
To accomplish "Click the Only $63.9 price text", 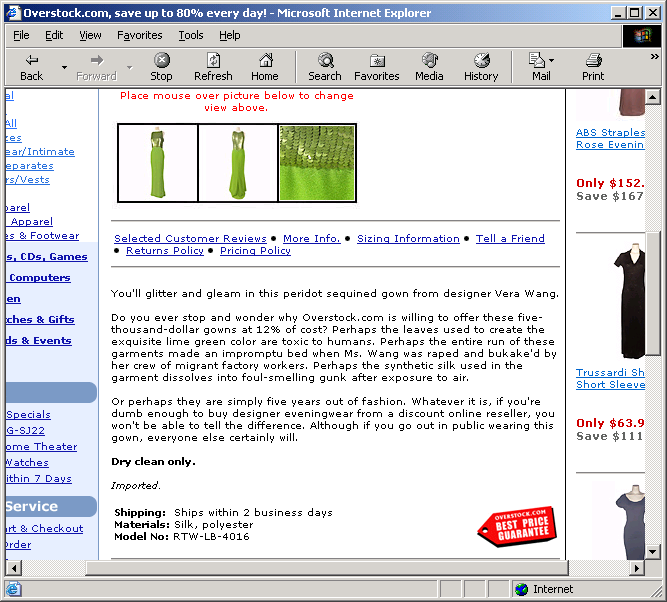I will point(610,423).
